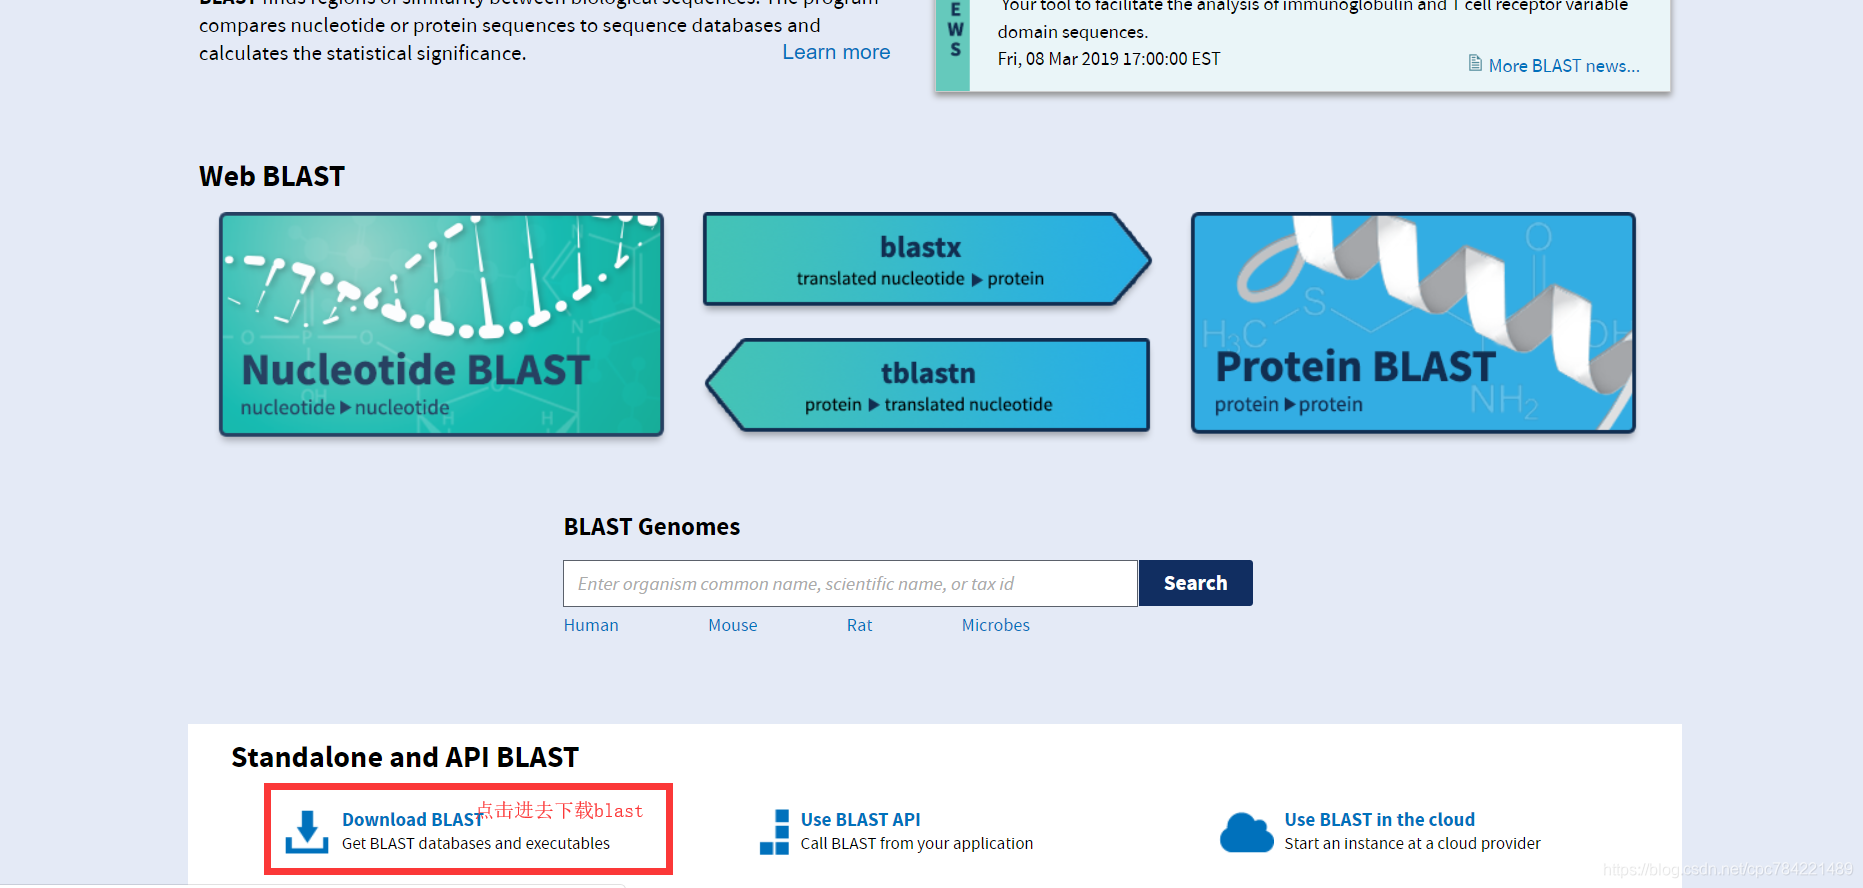Choose the Microbes genome link
The width and height of the screenshot is (1863, 888).
click(995, 625)
